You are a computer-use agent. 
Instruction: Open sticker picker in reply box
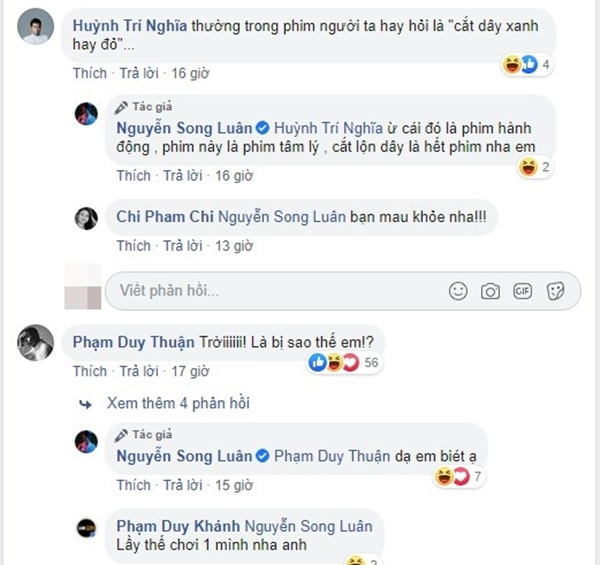pos(555,291)
